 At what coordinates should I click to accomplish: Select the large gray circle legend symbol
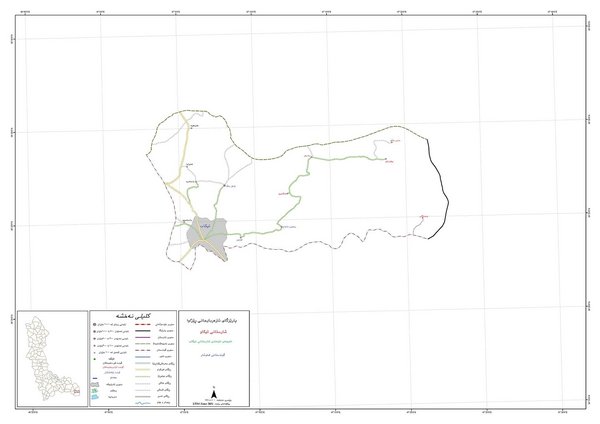point(95,325)
